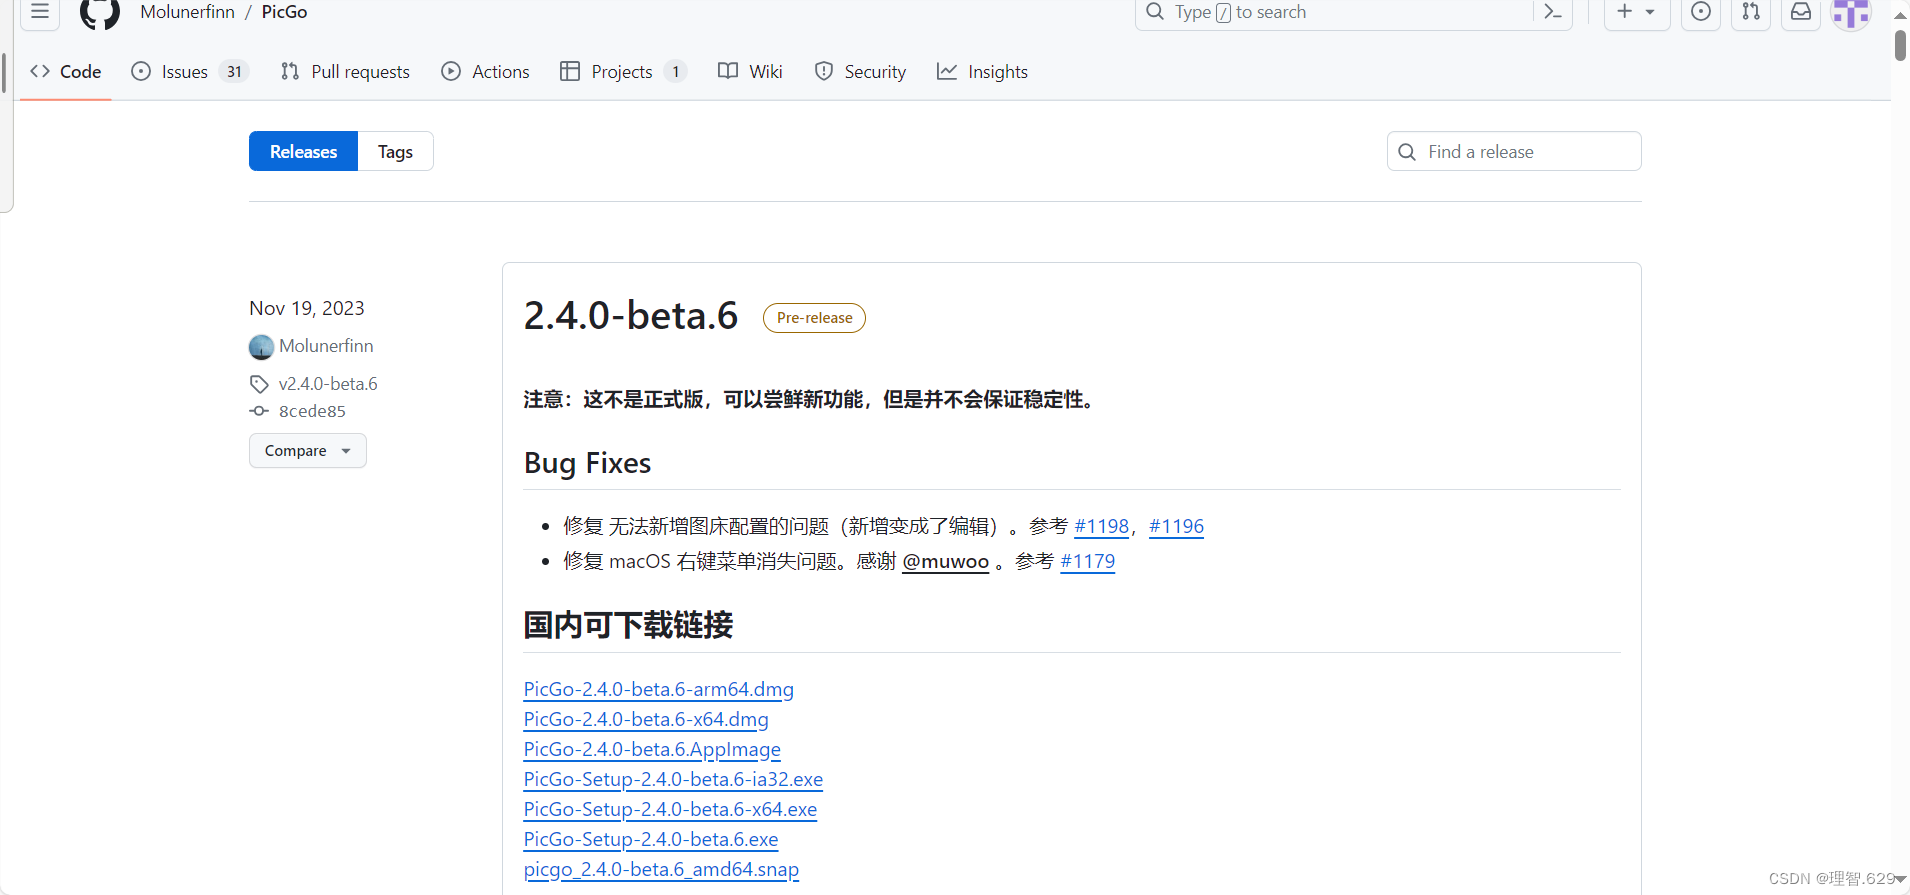Open issue #1196 link
Screen dimensions: 1910x895
click(1176, 526)
